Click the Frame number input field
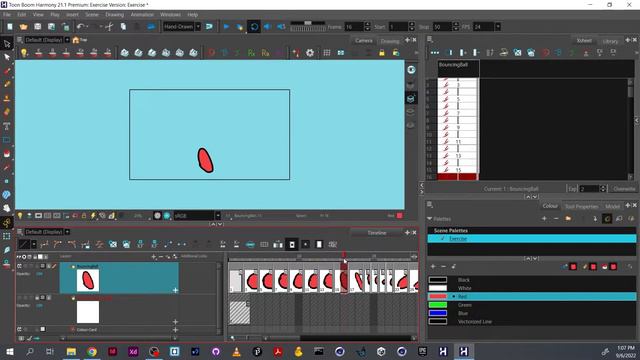This screenshot has width=640, height=360. point(353,27)
